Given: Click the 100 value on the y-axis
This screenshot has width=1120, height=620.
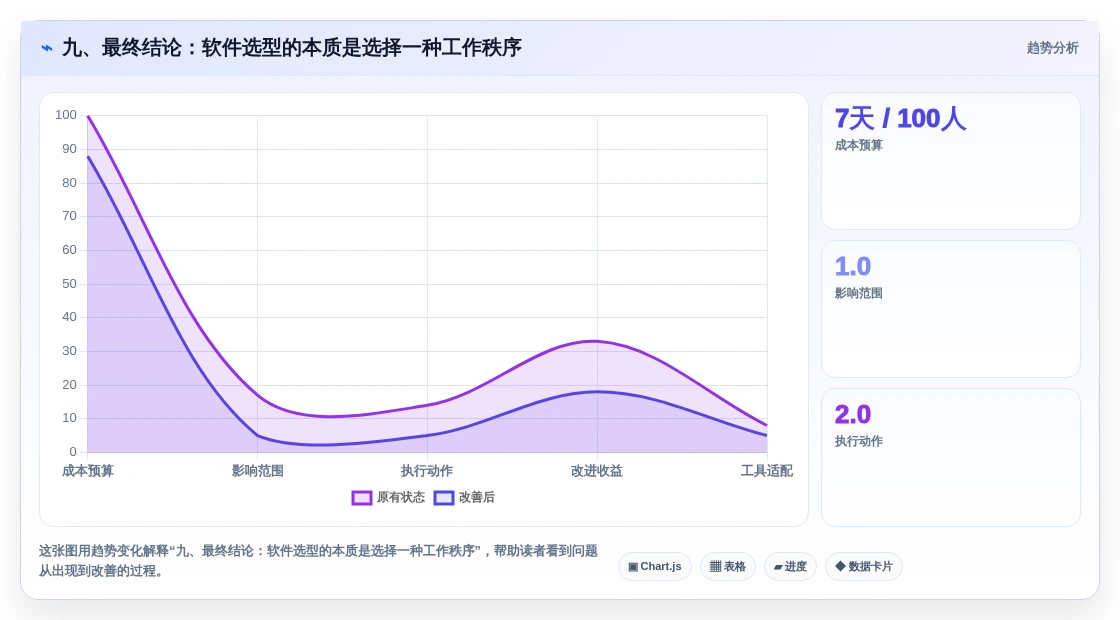Looking at the screenshot, I should pos(66,115).
